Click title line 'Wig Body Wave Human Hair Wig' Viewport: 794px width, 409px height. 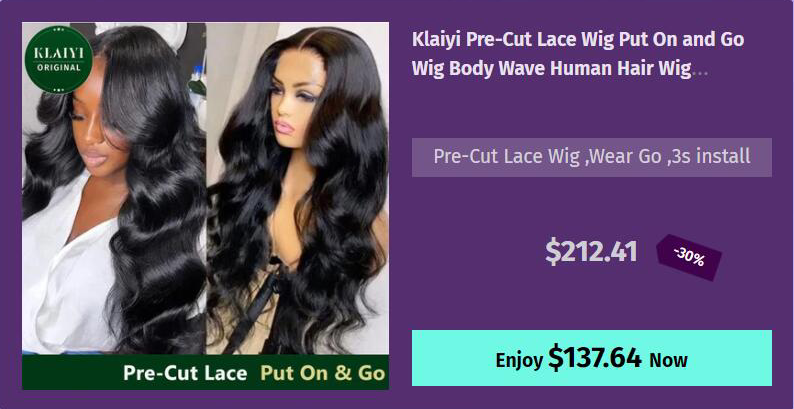pyautogui.click(x=551, y=69)
